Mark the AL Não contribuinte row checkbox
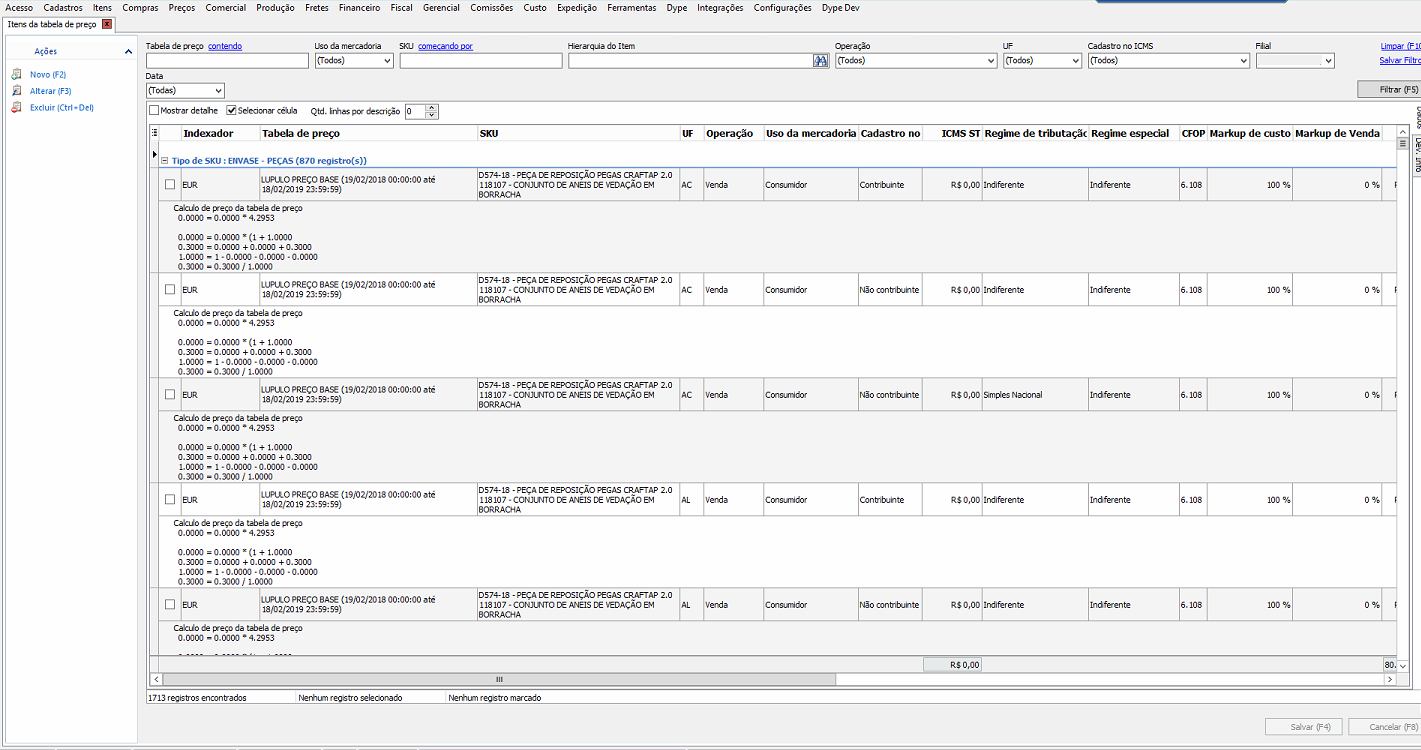 (x=170, y=604)
